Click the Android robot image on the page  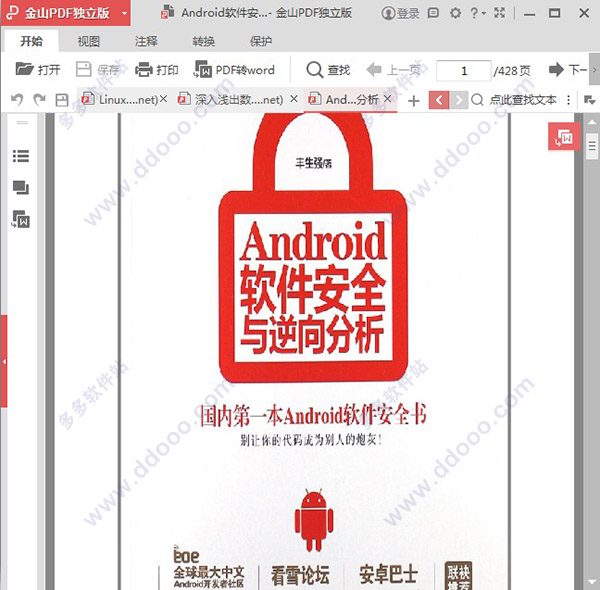click(314, 520)
